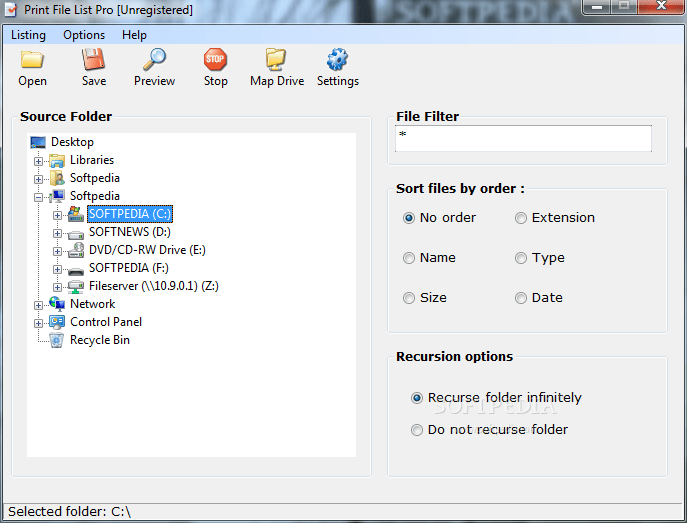Click the Settings button label

(338, 81)
